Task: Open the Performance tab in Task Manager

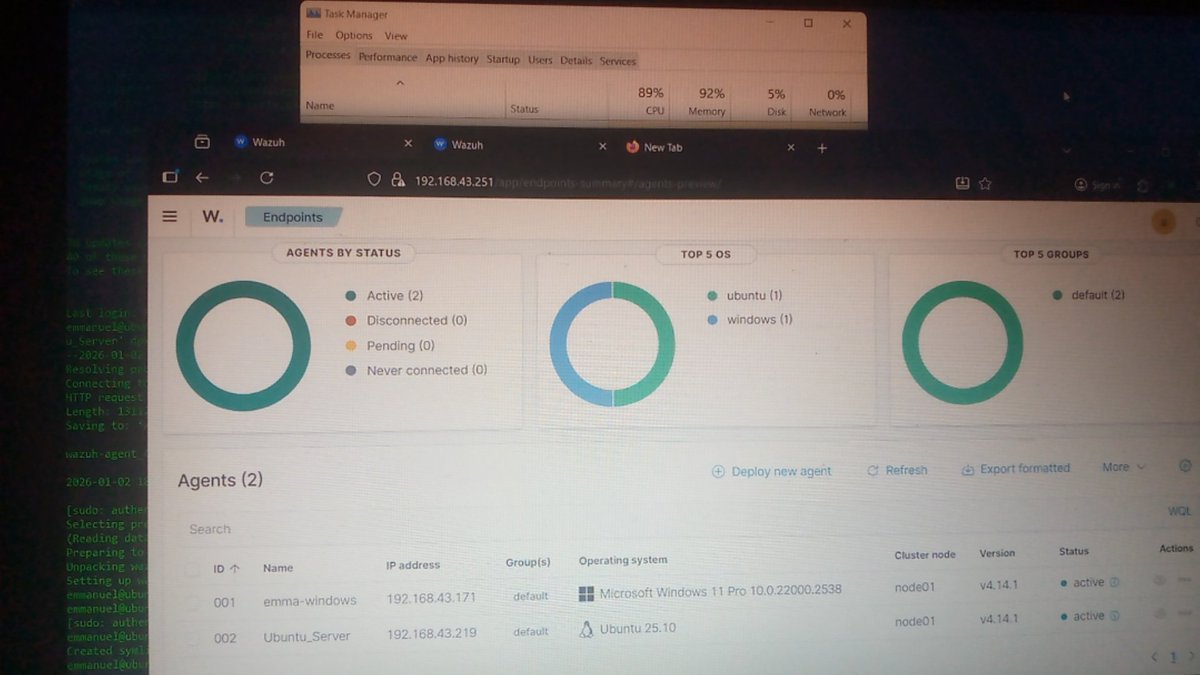Action: (388, 57)
